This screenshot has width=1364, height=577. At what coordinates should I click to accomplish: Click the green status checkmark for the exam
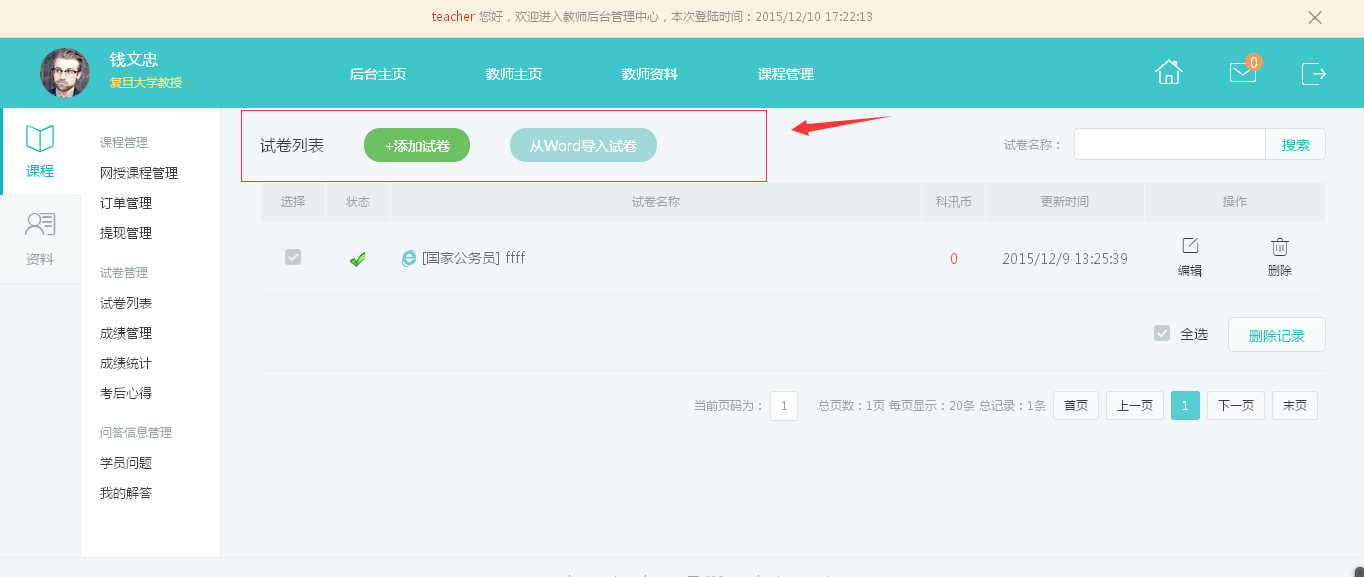coord(357,257)
